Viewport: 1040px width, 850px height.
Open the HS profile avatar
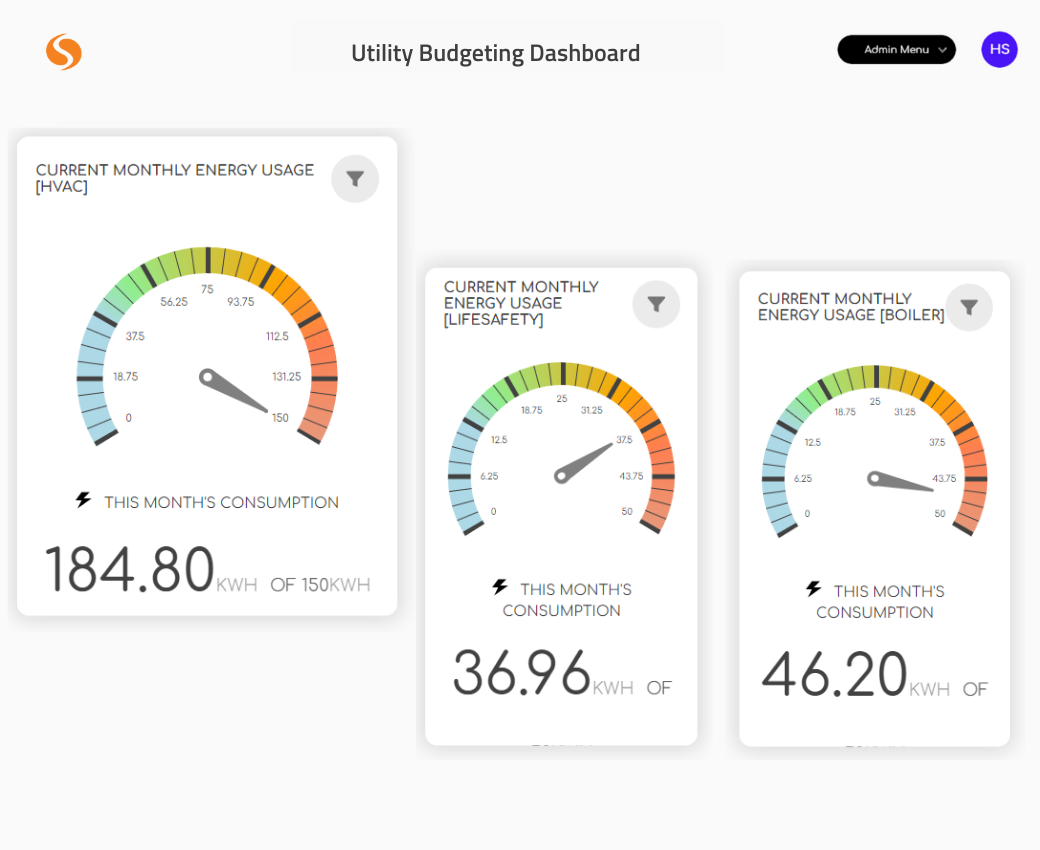pos(999,49)
